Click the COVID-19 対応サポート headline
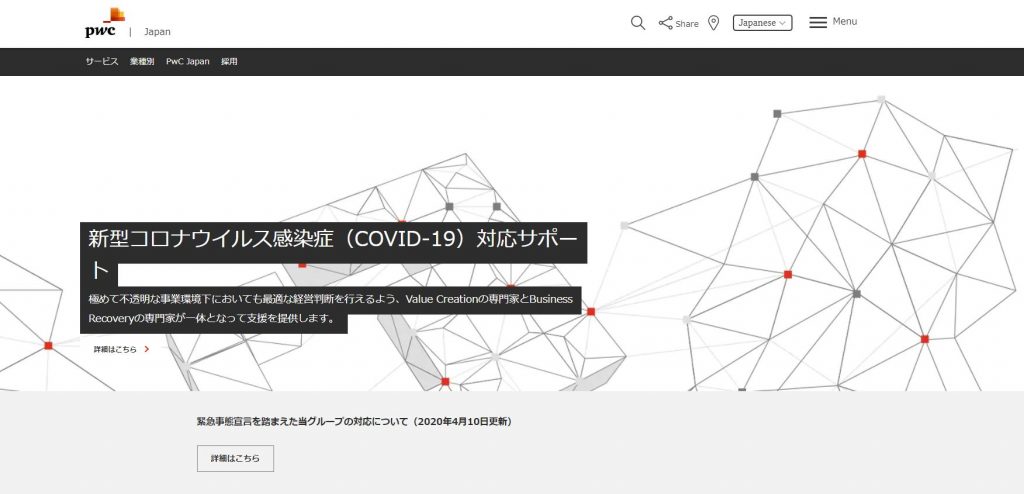The image size is (1024, 494). click(x=333, y=254)
